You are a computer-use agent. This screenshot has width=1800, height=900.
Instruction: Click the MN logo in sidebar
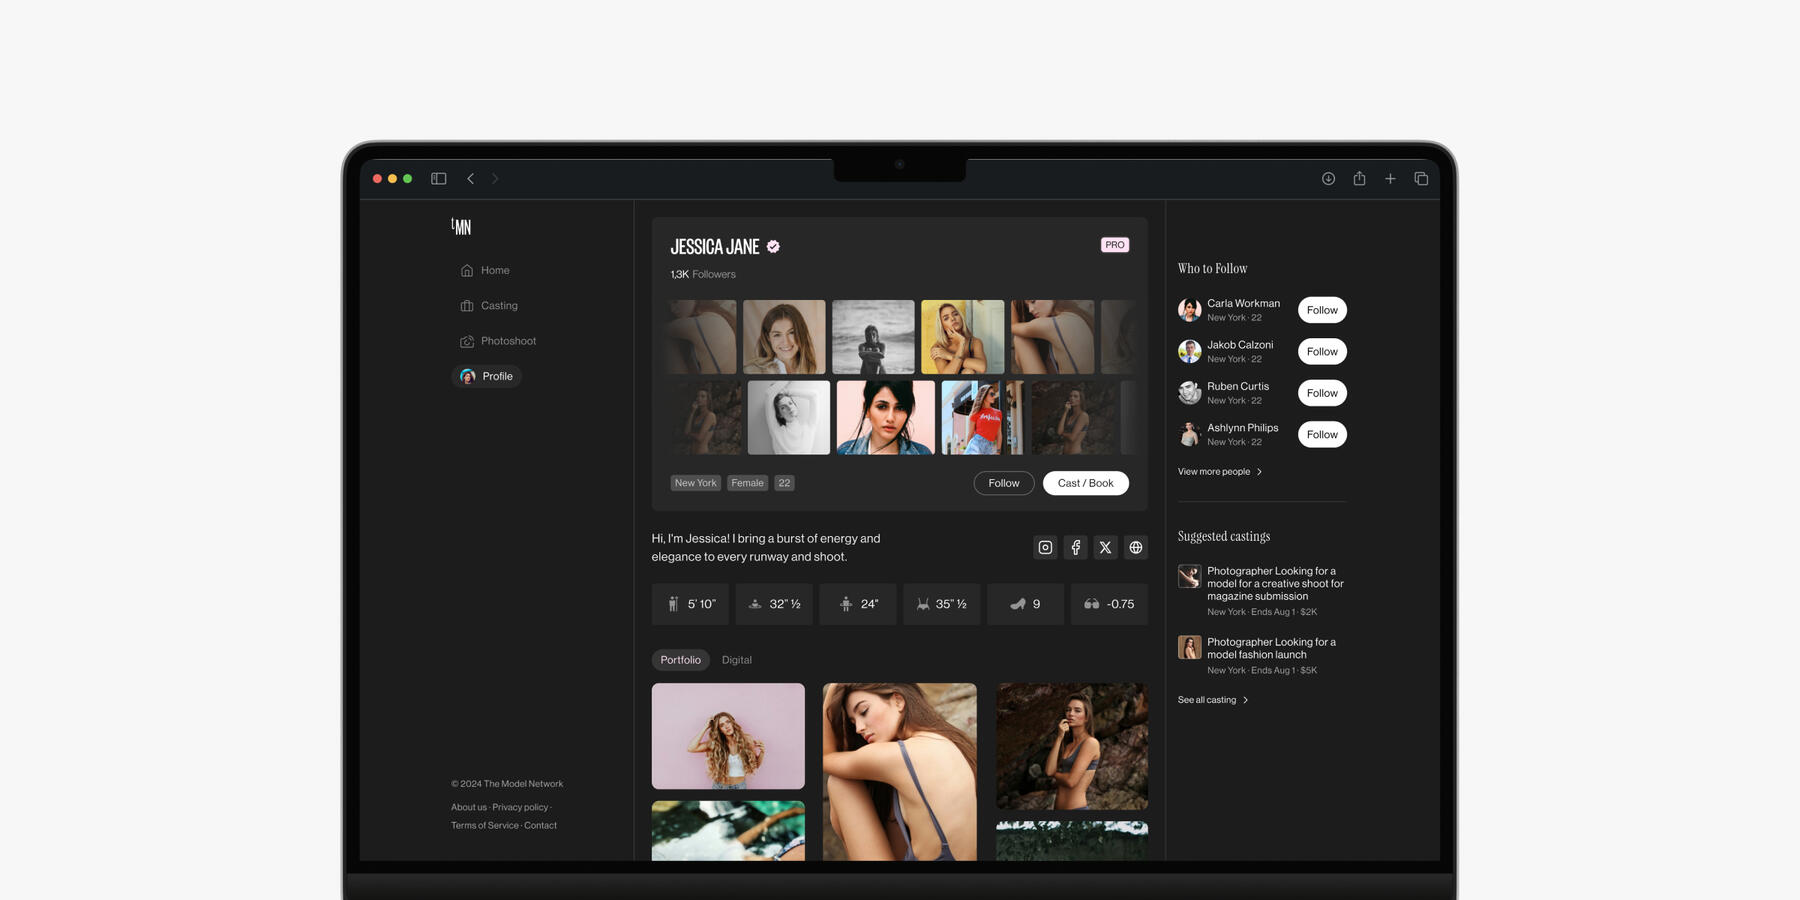coord(461,227)
